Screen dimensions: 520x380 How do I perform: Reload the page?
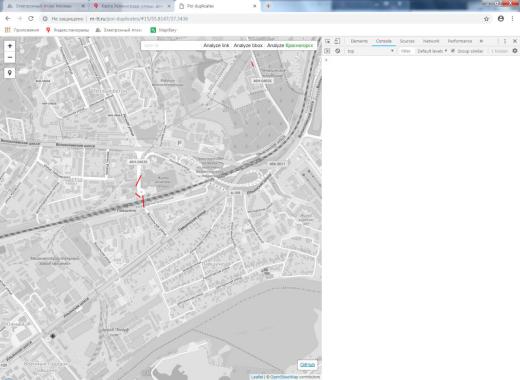31,19
